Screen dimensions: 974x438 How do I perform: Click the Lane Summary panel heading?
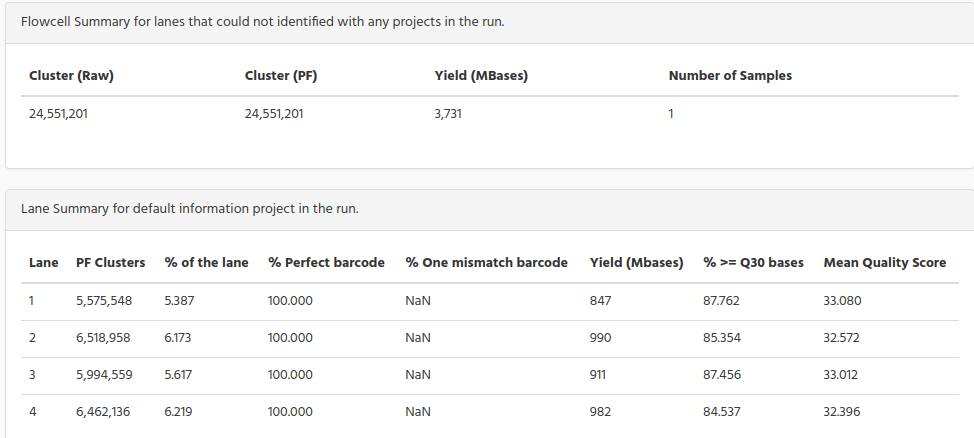tap(189, 209)
